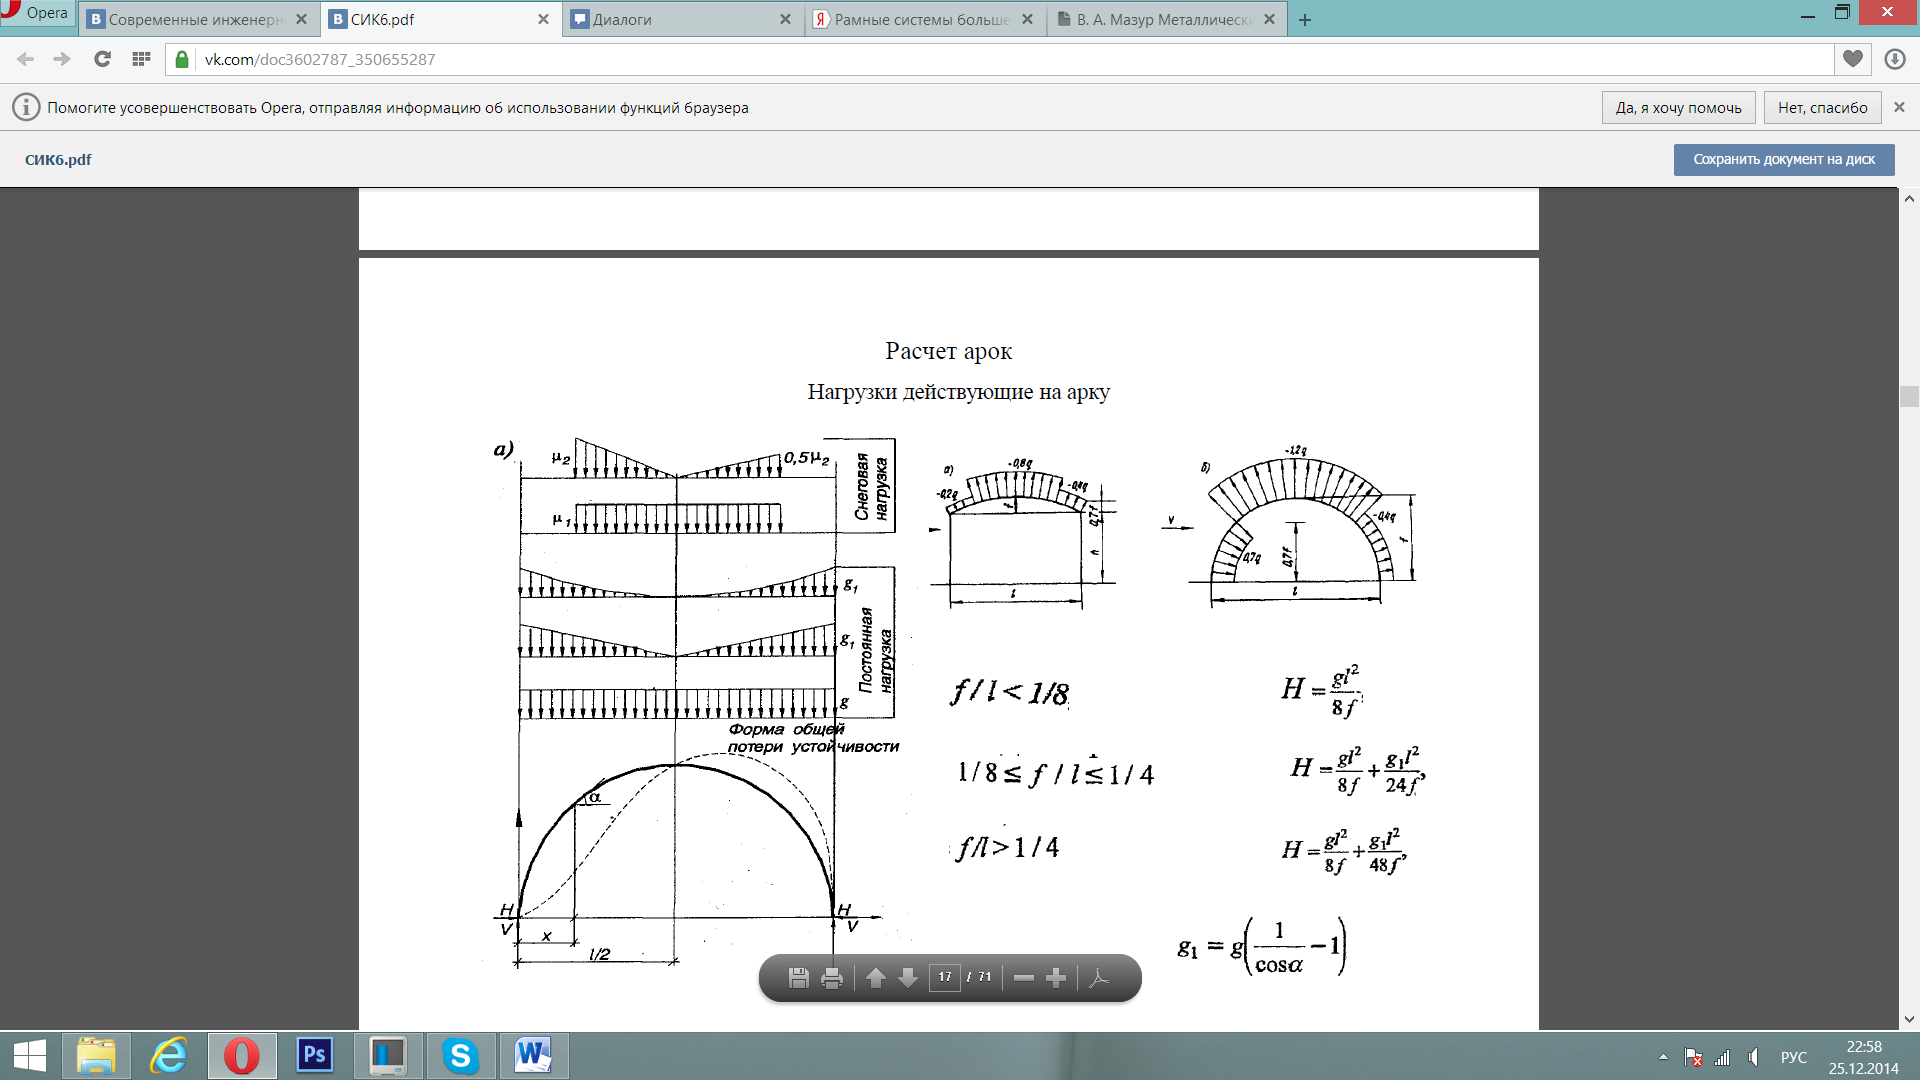Close the СИК6.pdf tab
Image resolution: width=1920 pixels, height=1080 pixels.
543,19
